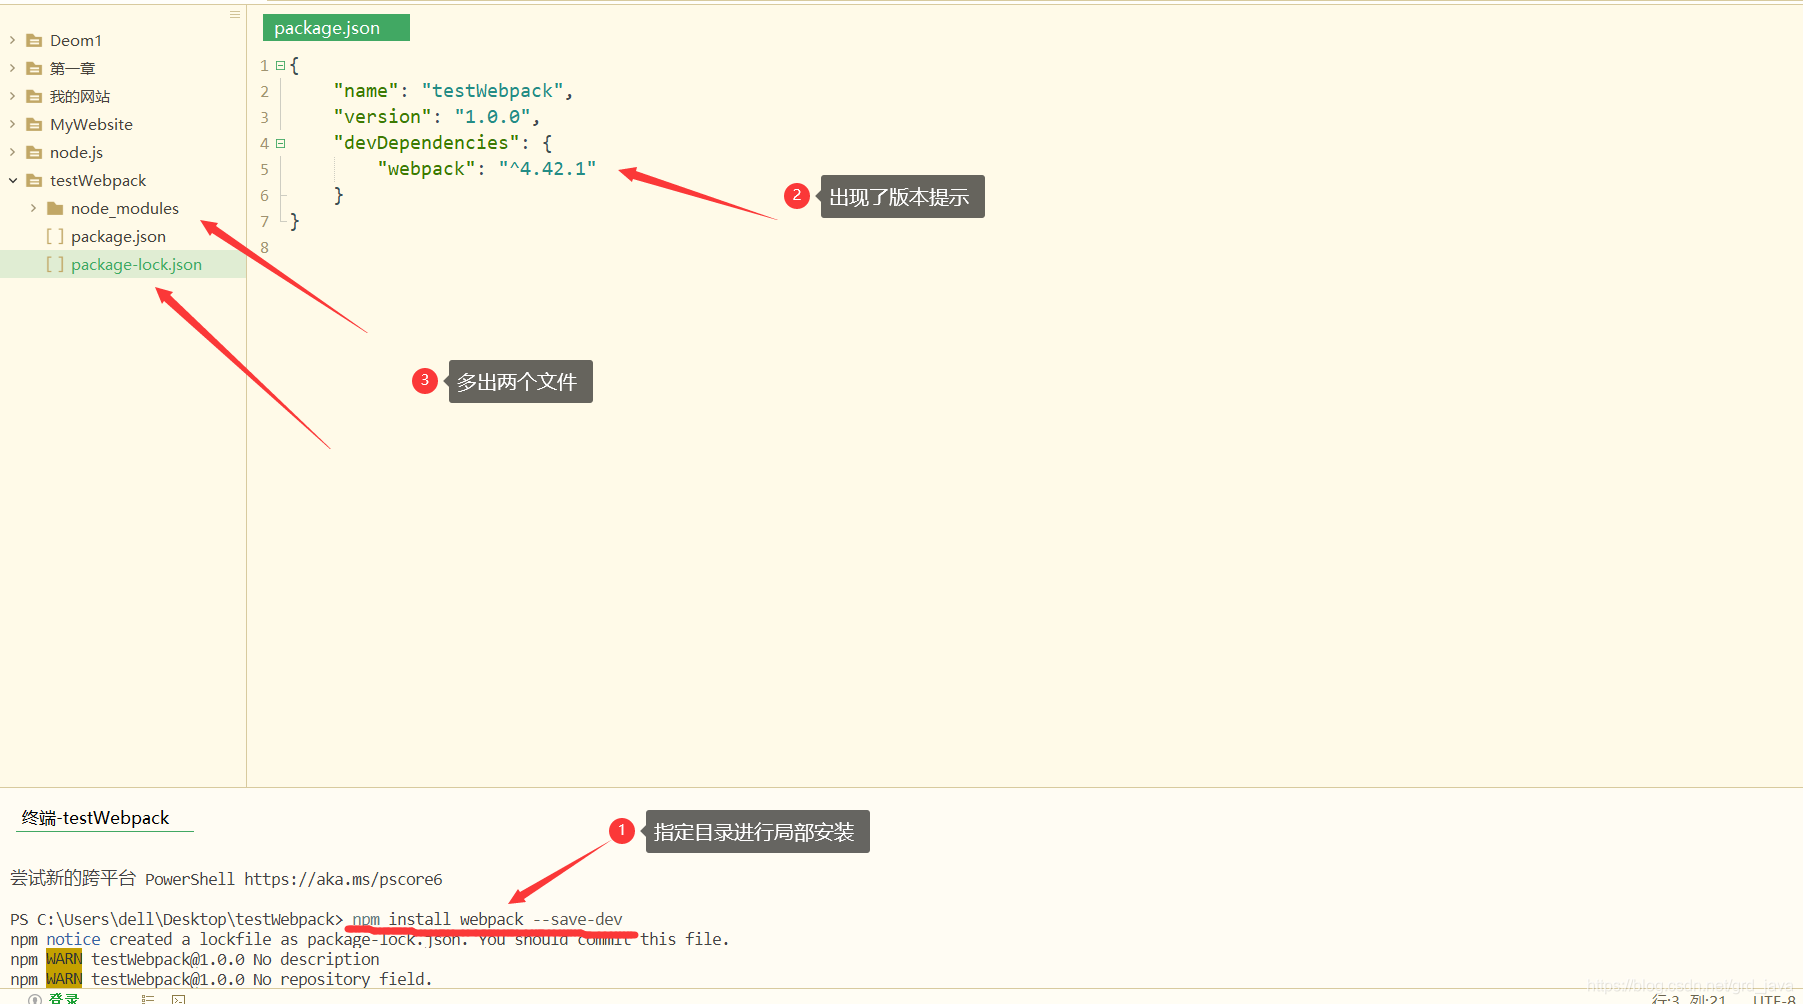Screen dimensions: 1803x1004
Task: Expand the 我的网站 folder chevron
Action: pyautogui.click(x=12, y=96)
